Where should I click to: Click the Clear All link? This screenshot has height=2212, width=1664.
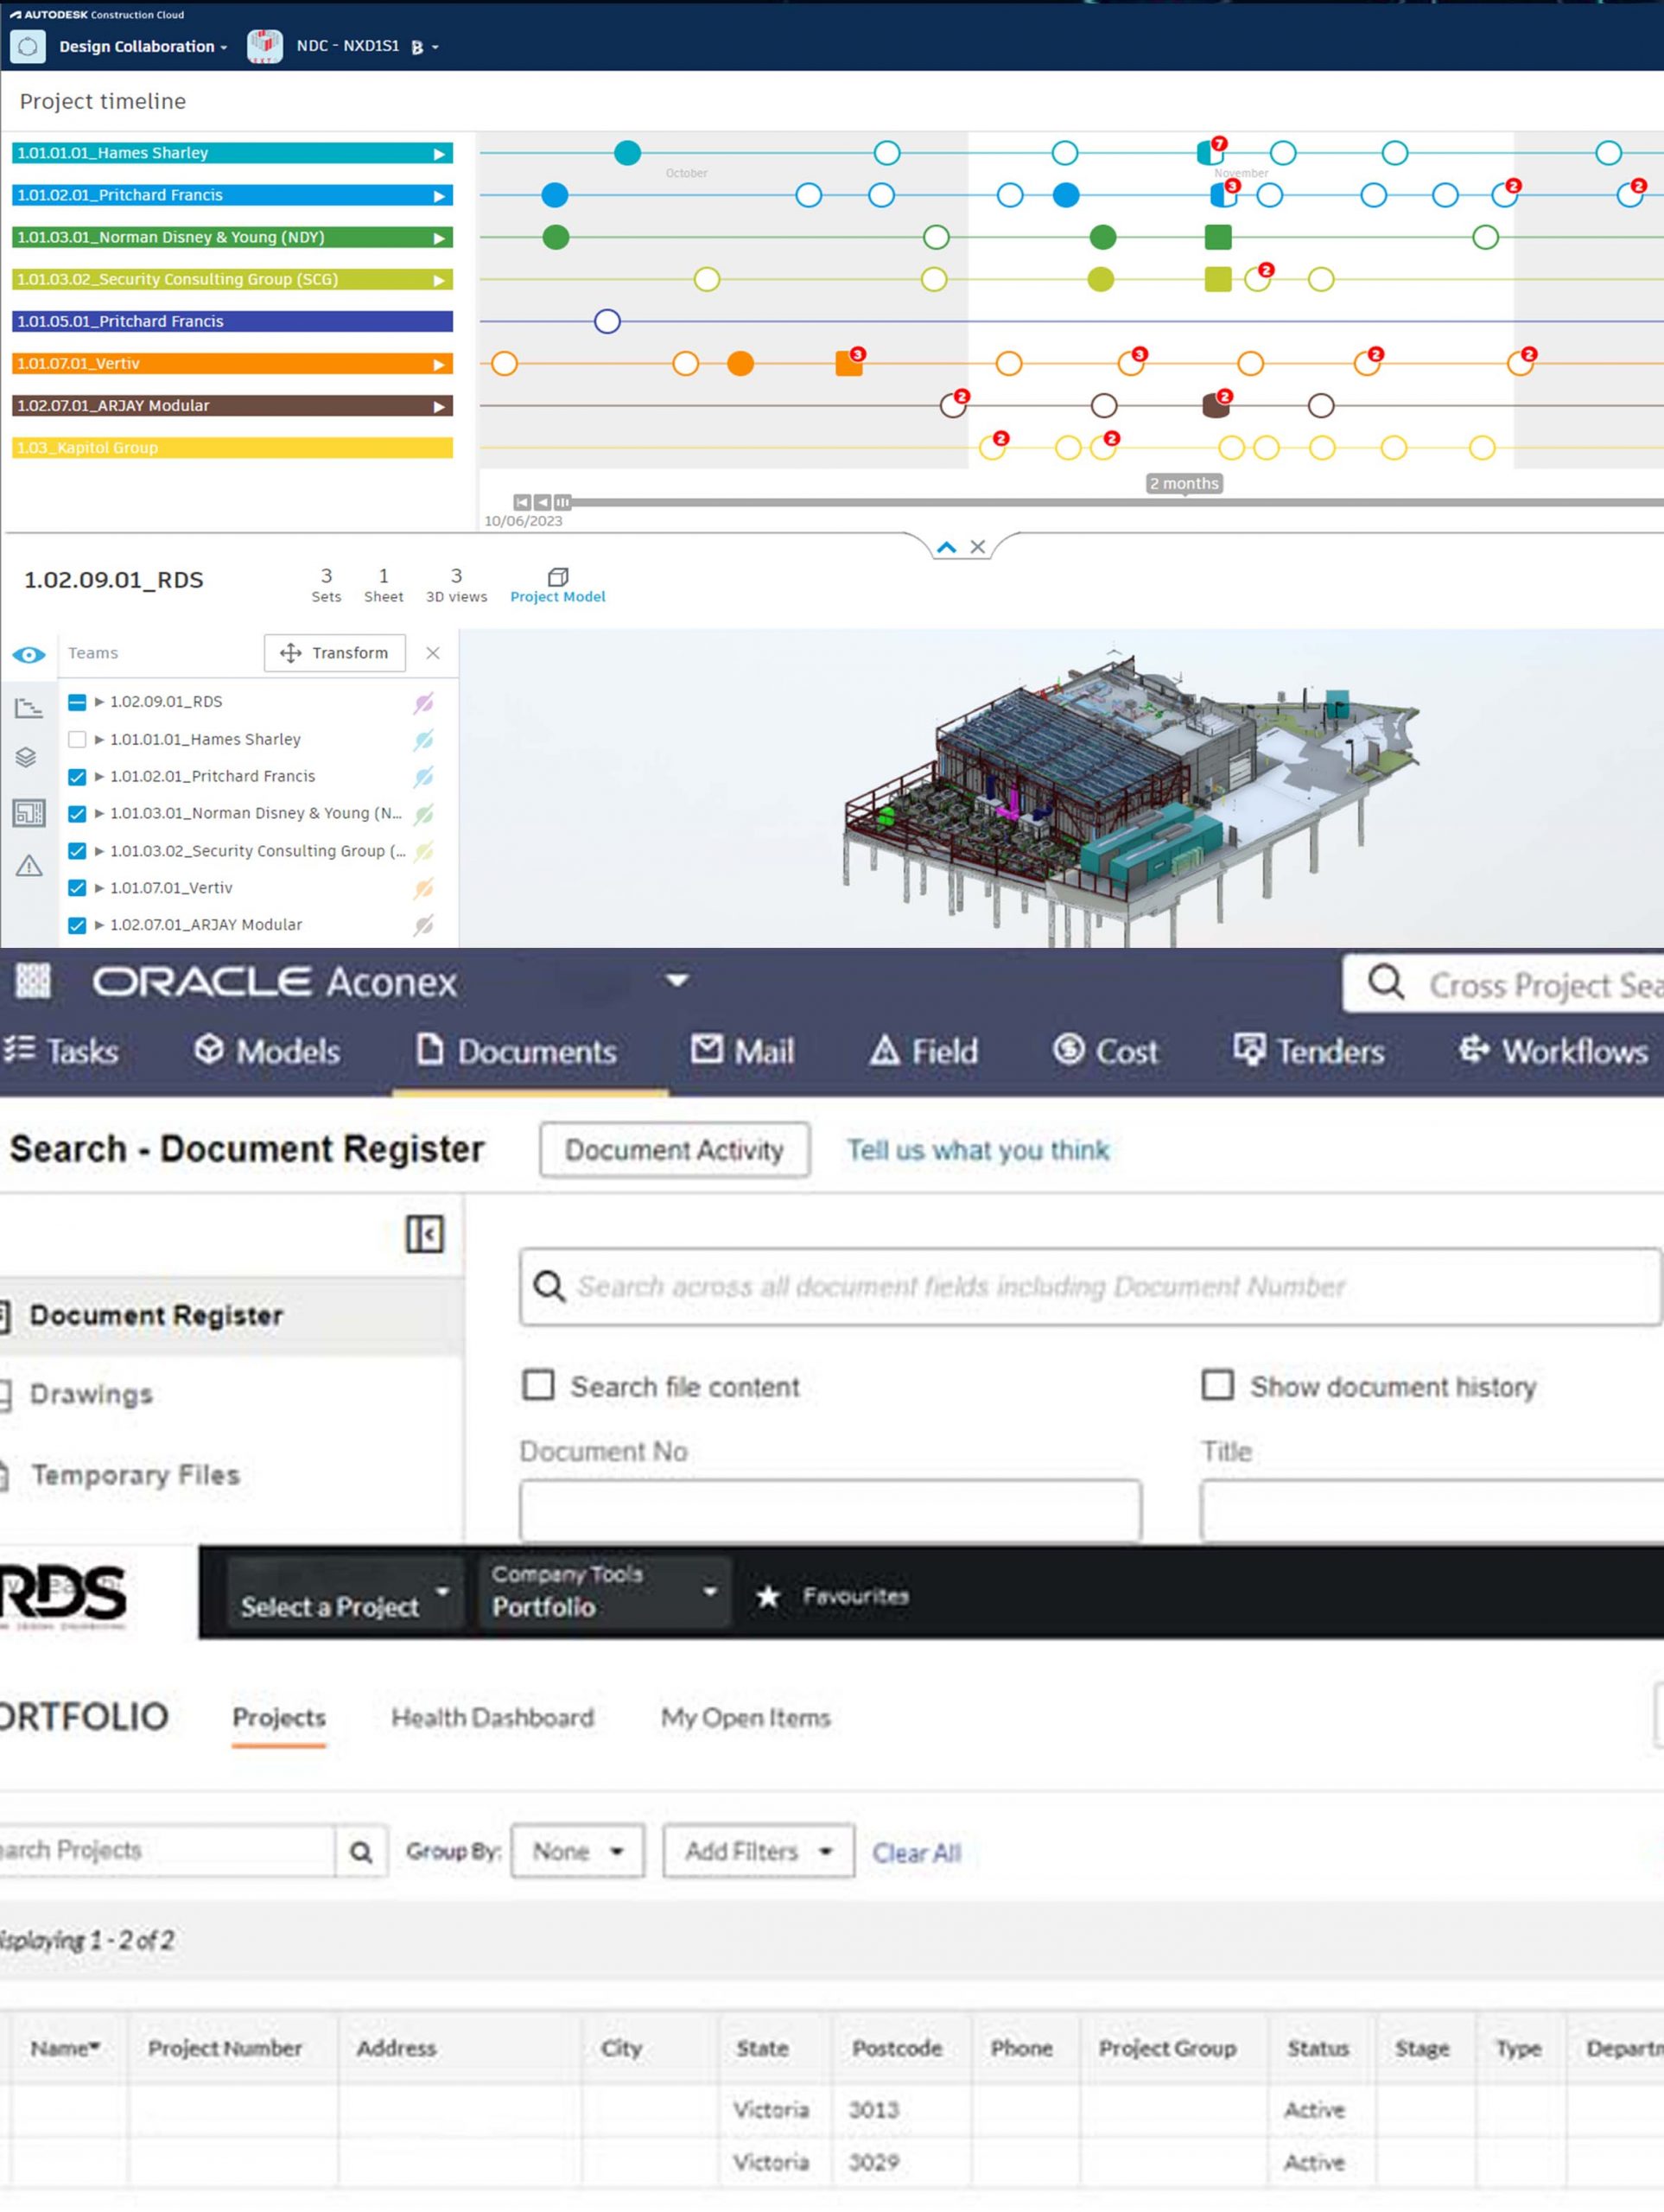tap(915, 1852)
